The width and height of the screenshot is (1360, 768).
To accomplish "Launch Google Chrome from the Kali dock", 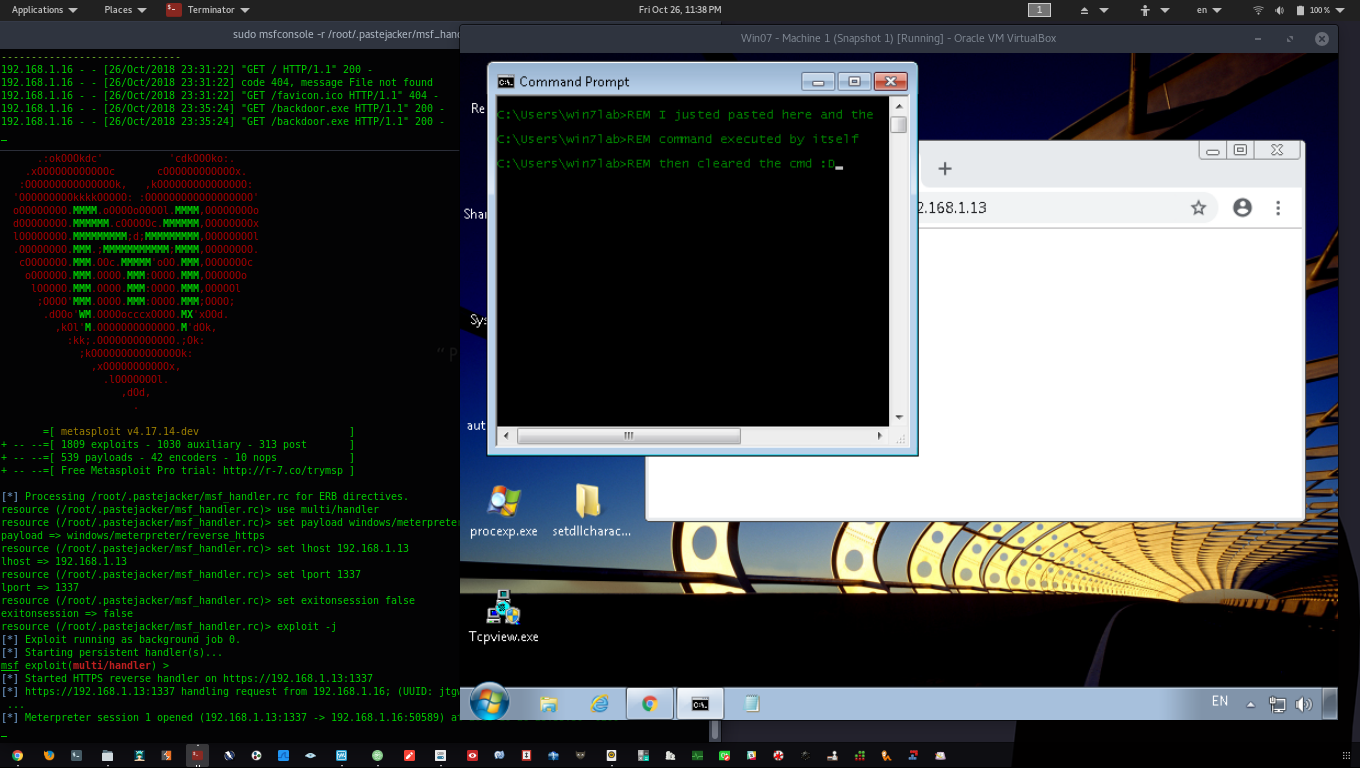I will click(17, 756).
